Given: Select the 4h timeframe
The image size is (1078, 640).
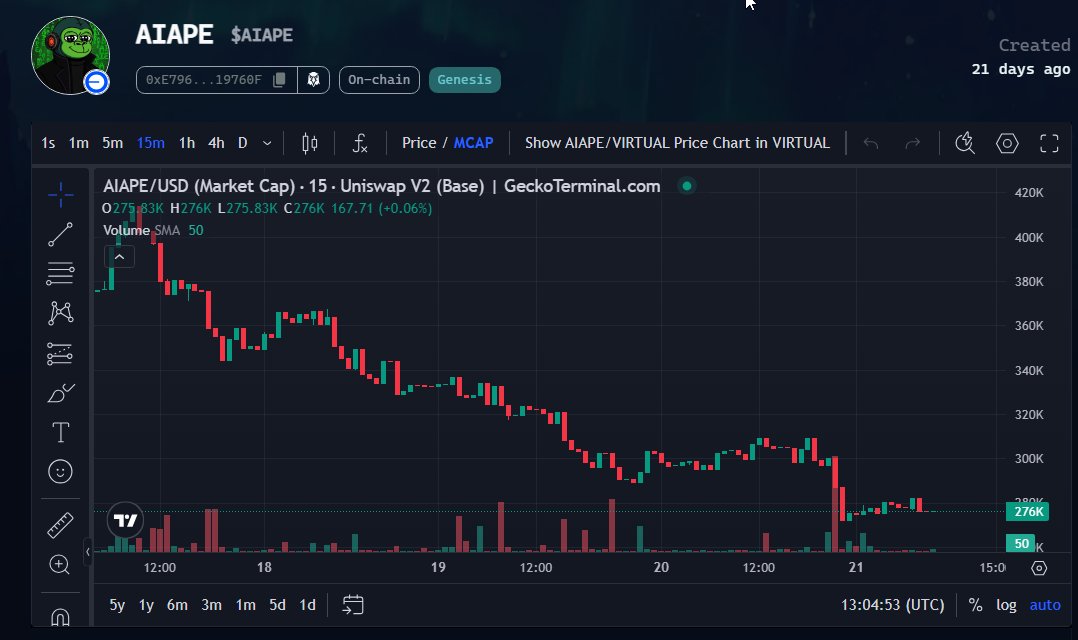Looking at the screenshot, I should (216, 143).
